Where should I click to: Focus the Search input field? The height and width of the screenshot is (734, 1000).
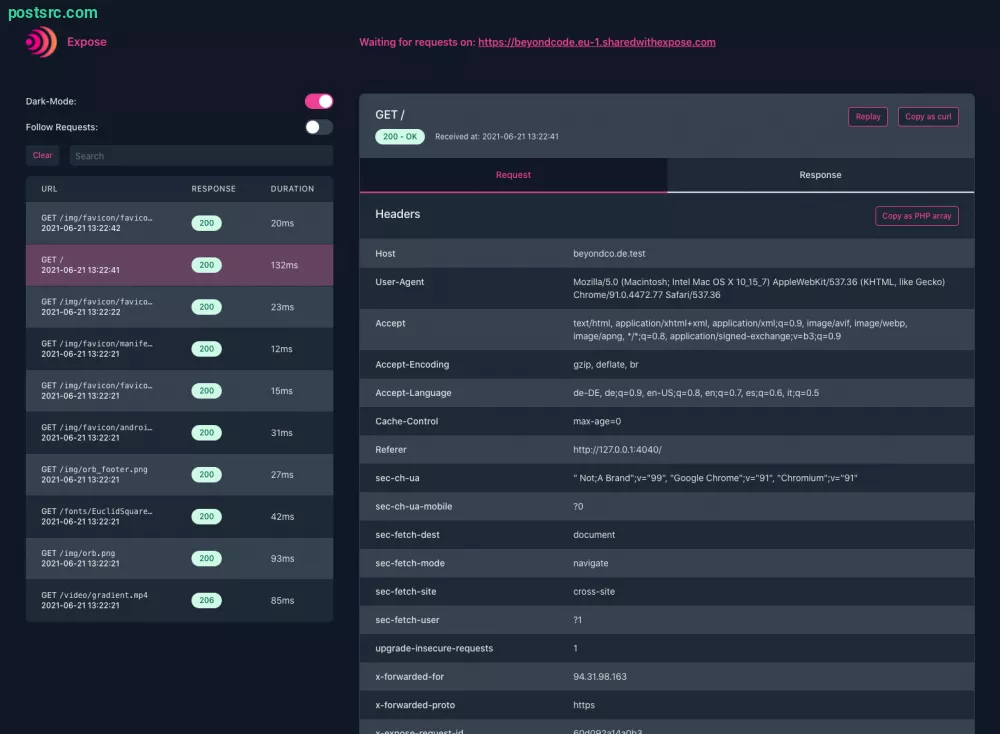(200, 156)
